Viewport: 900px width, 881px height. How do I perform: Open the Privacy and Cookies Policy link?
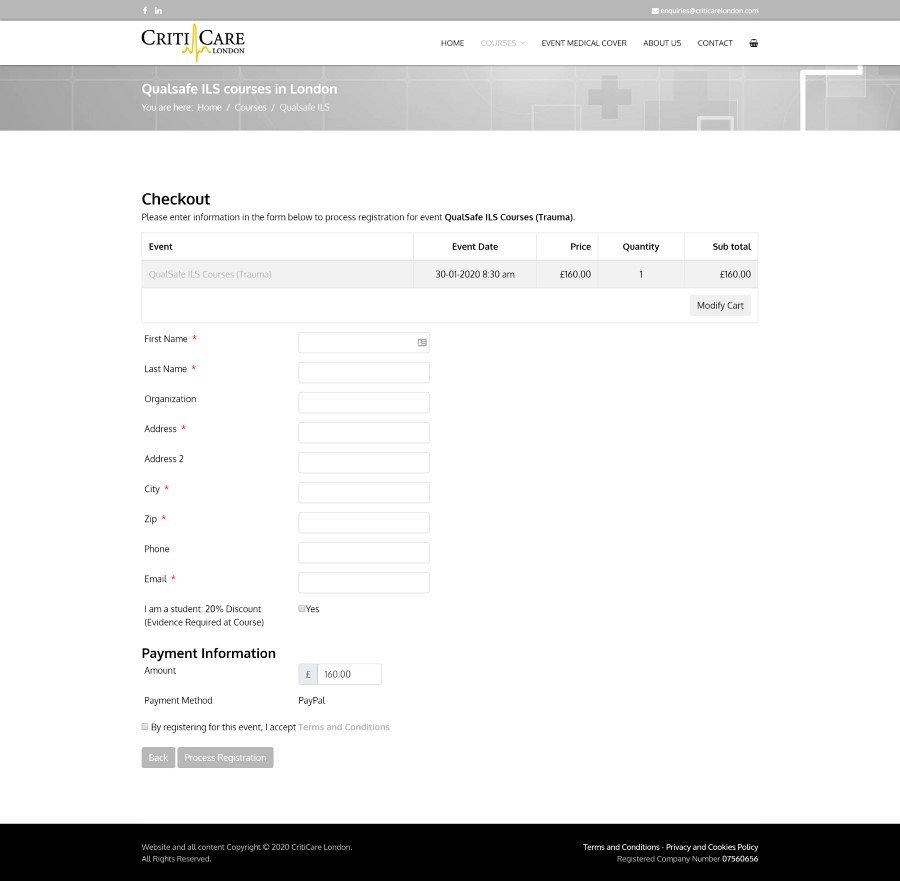click(x=712, y=847)
